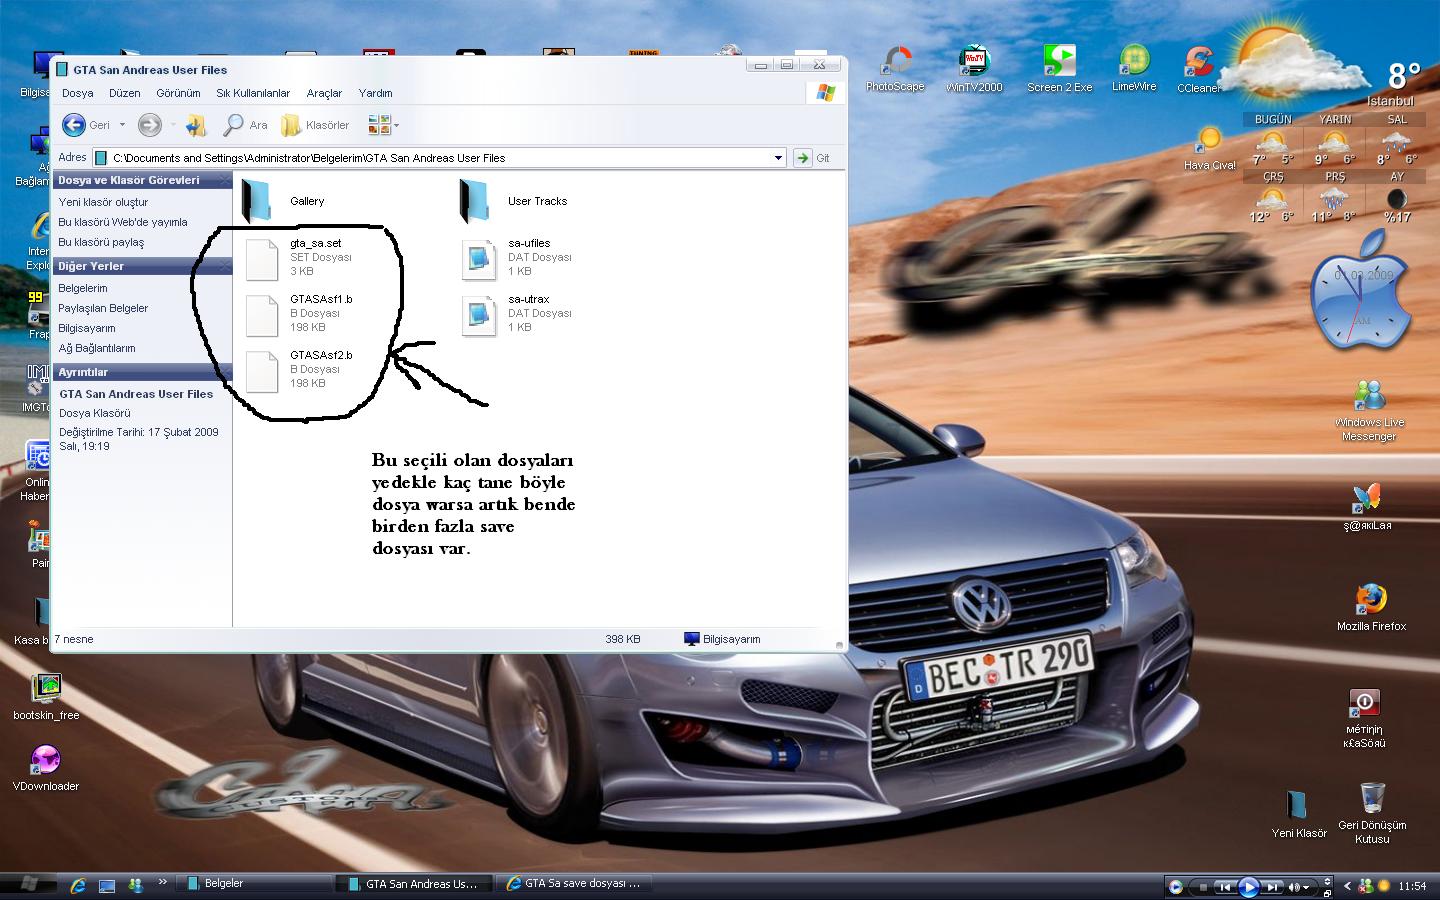The height and width of the screenshot is (900, 1440).
Task: Expand the address bar dropdown
Action: pyautogui.click(x=778, y=158)
